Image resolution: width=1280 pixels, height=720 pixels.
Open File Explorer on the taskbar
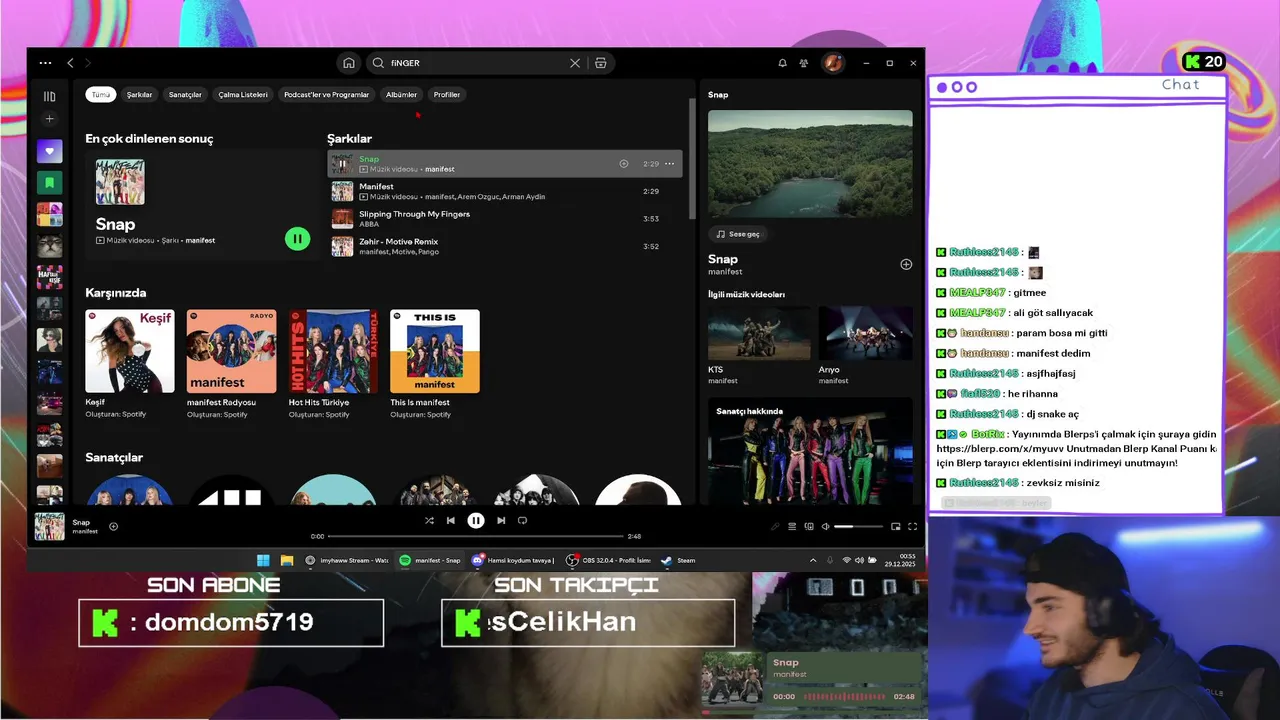click(x=286, y=560)
